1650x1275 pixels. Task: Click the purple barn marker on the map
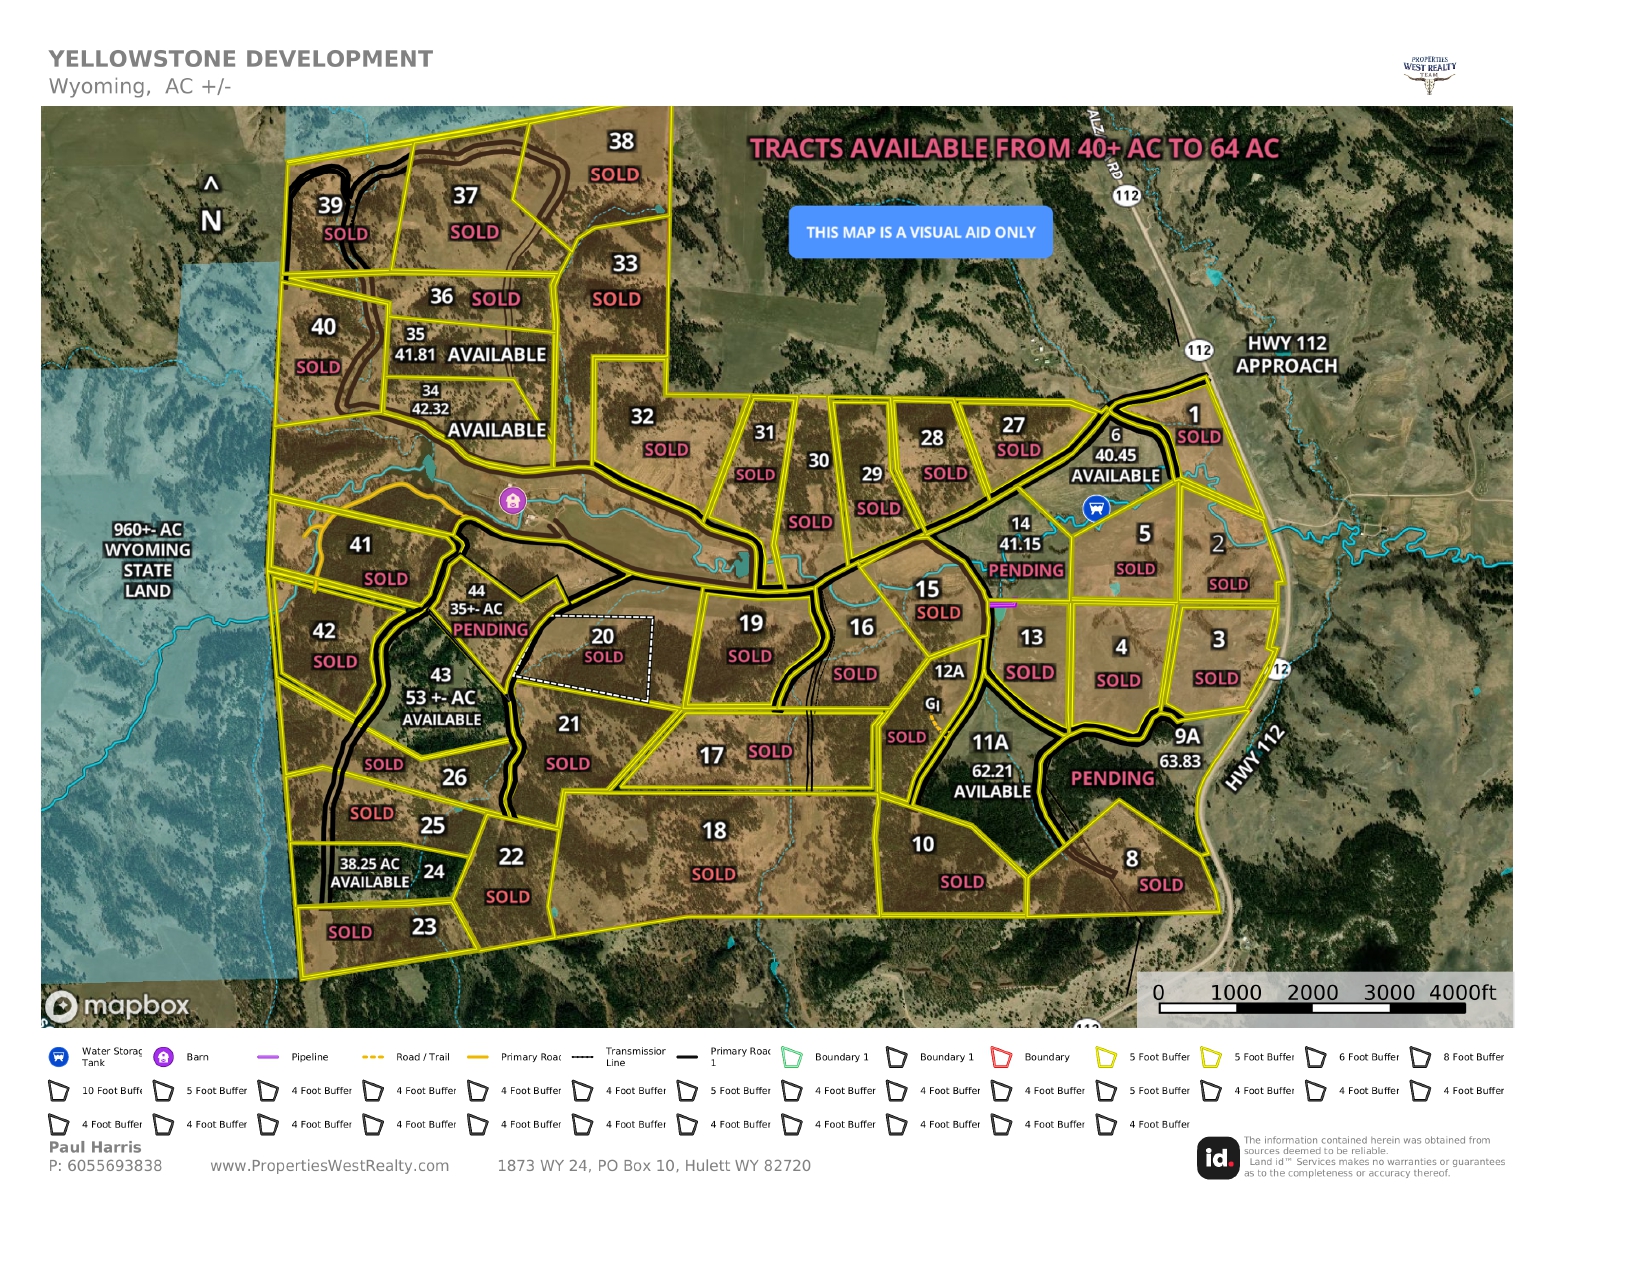(x=512, y=500)
